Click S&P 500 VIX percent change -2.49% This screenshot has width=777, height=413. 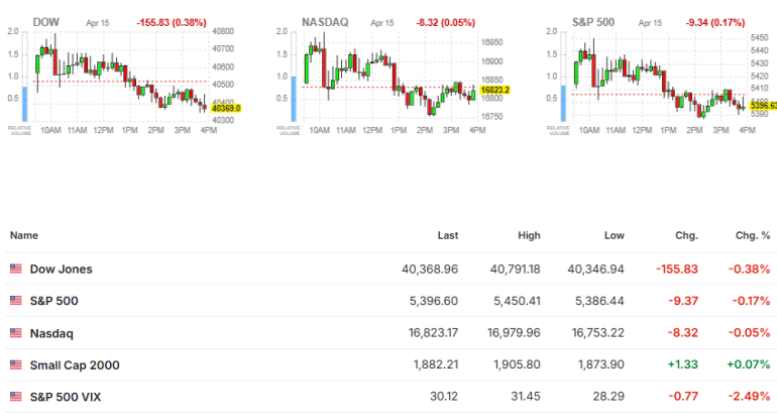tap(749, 397)
